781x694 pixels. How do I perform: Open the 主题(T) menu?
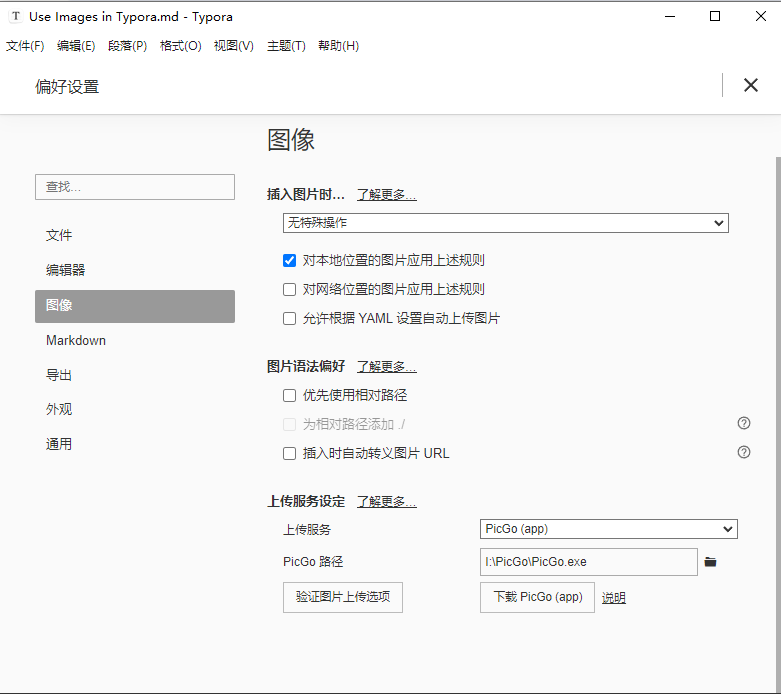[286, 46]
